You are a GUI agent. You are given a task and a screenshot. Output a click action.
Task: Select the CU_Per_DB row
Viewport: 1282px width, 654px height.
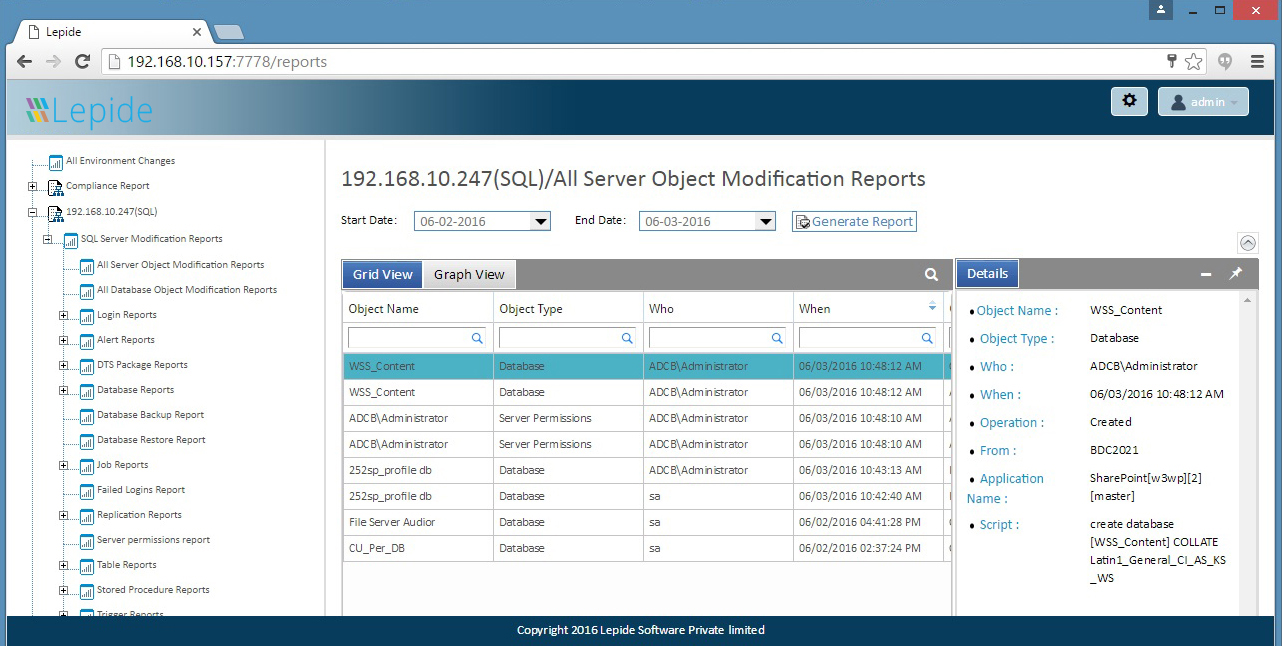(647, 548)
